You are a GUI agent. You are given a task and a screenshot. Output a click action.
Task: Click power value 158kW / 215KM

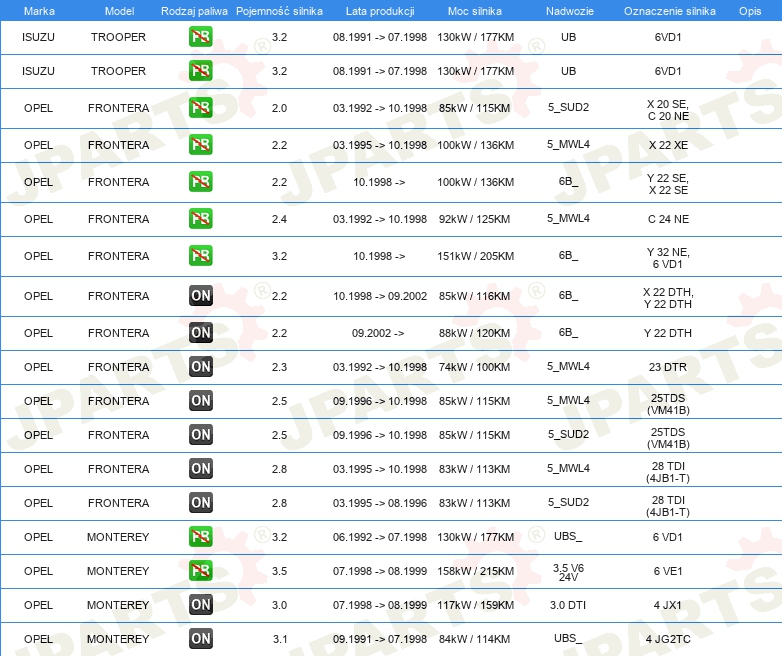tap(475, 571)
